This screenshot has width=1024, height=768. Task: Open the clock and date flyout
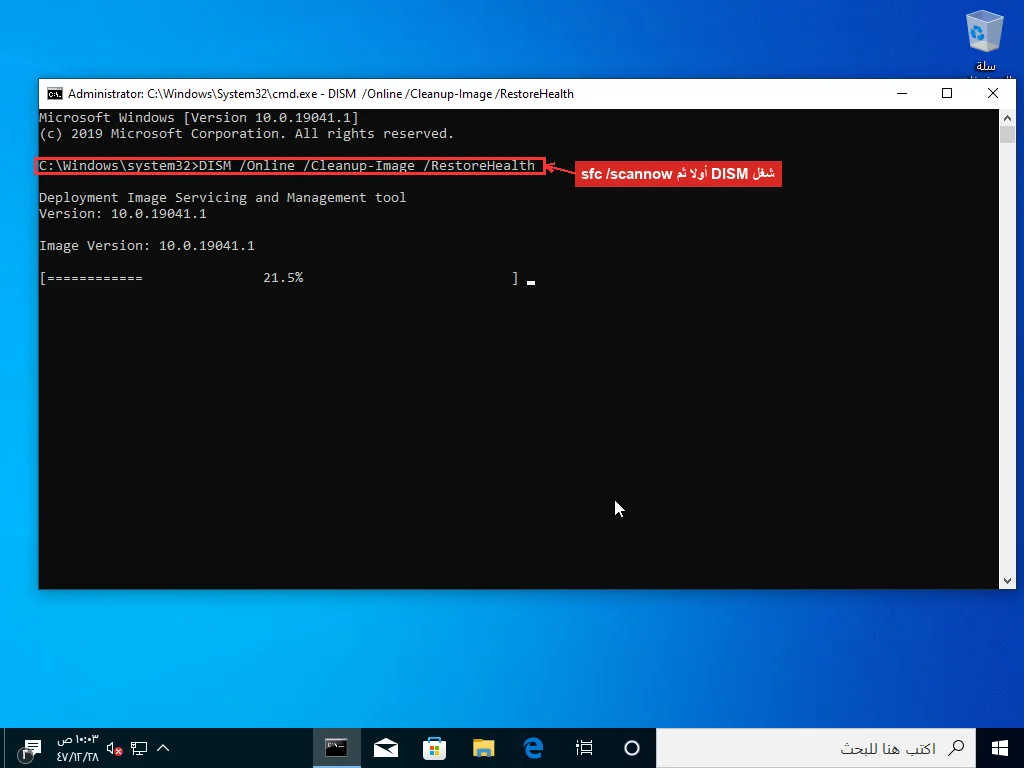click(x=77, y=748)
